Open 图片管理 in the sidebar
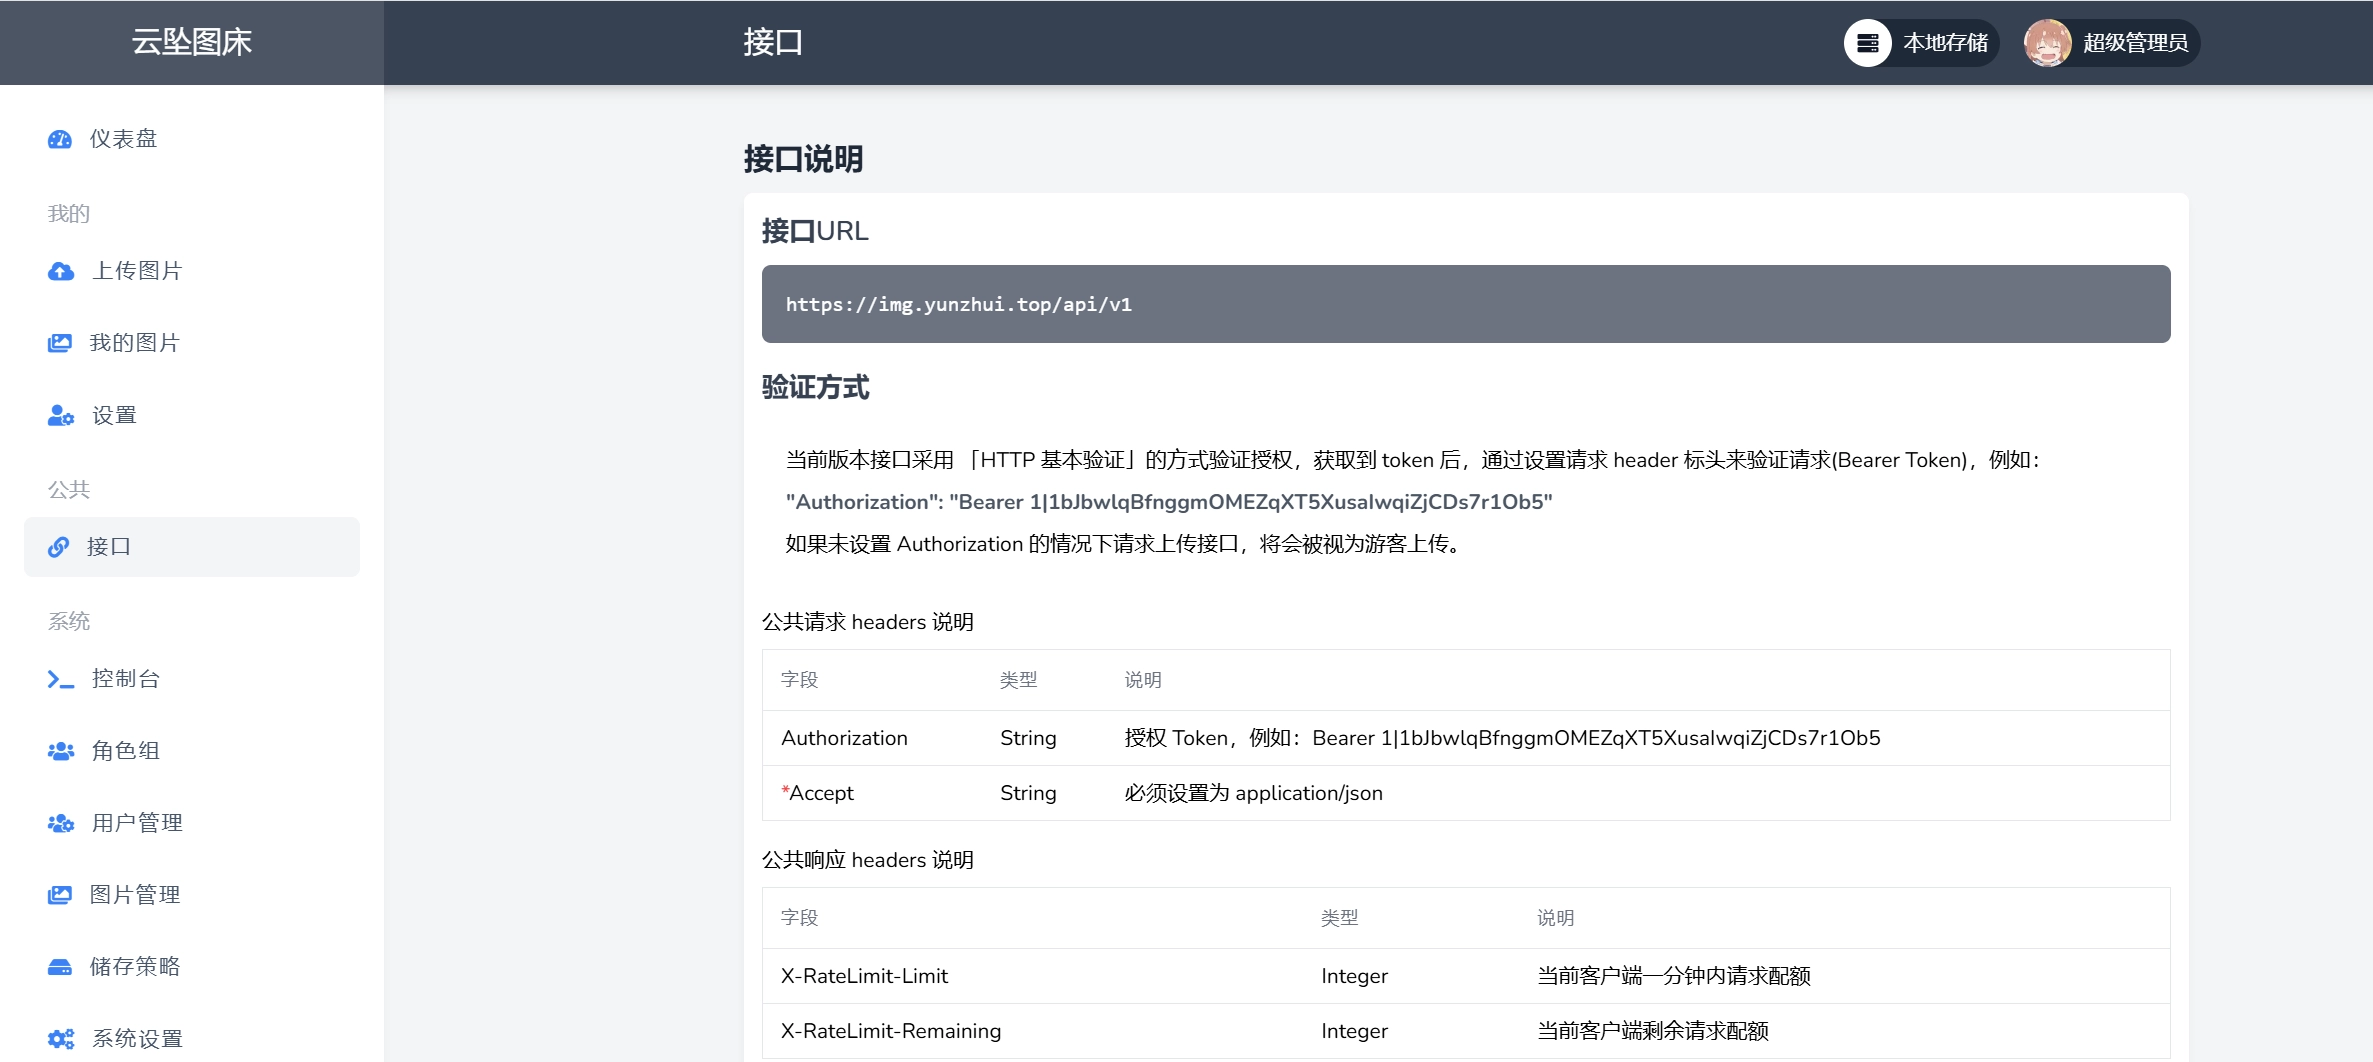 click(x=135, y=895)
